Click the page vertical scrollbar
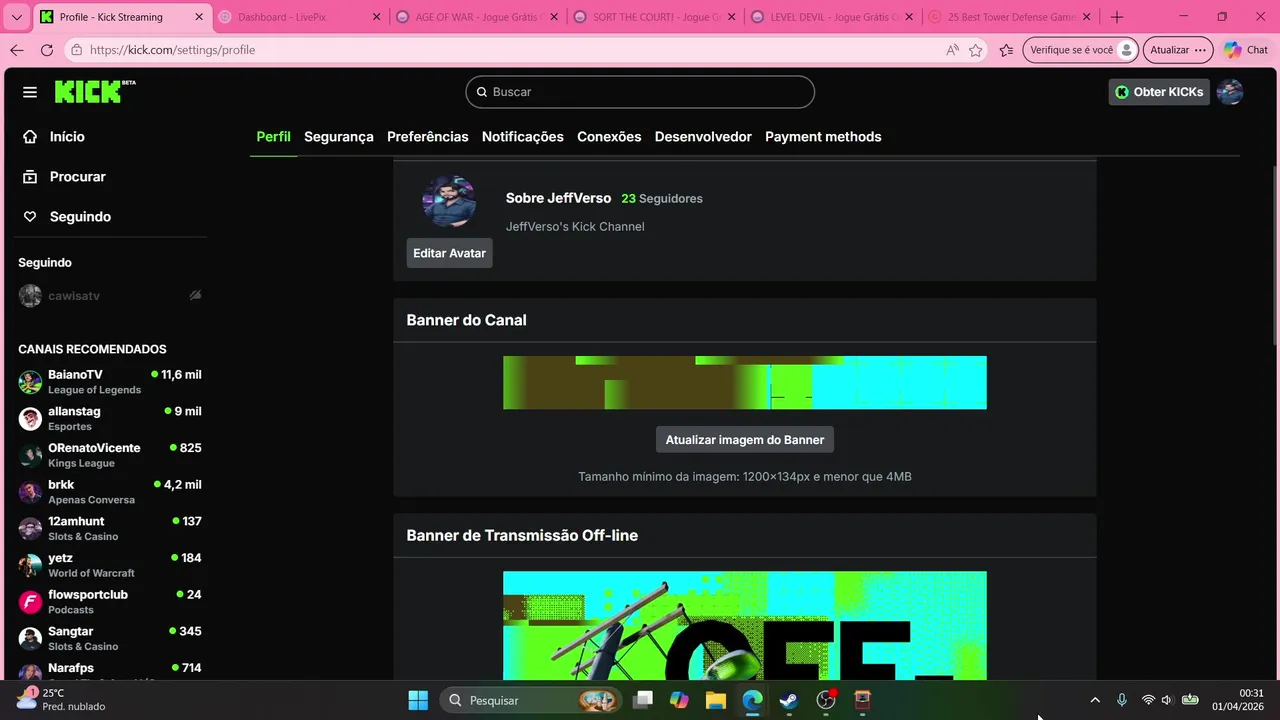The image size is (1280, 720). coord(1275,255)
